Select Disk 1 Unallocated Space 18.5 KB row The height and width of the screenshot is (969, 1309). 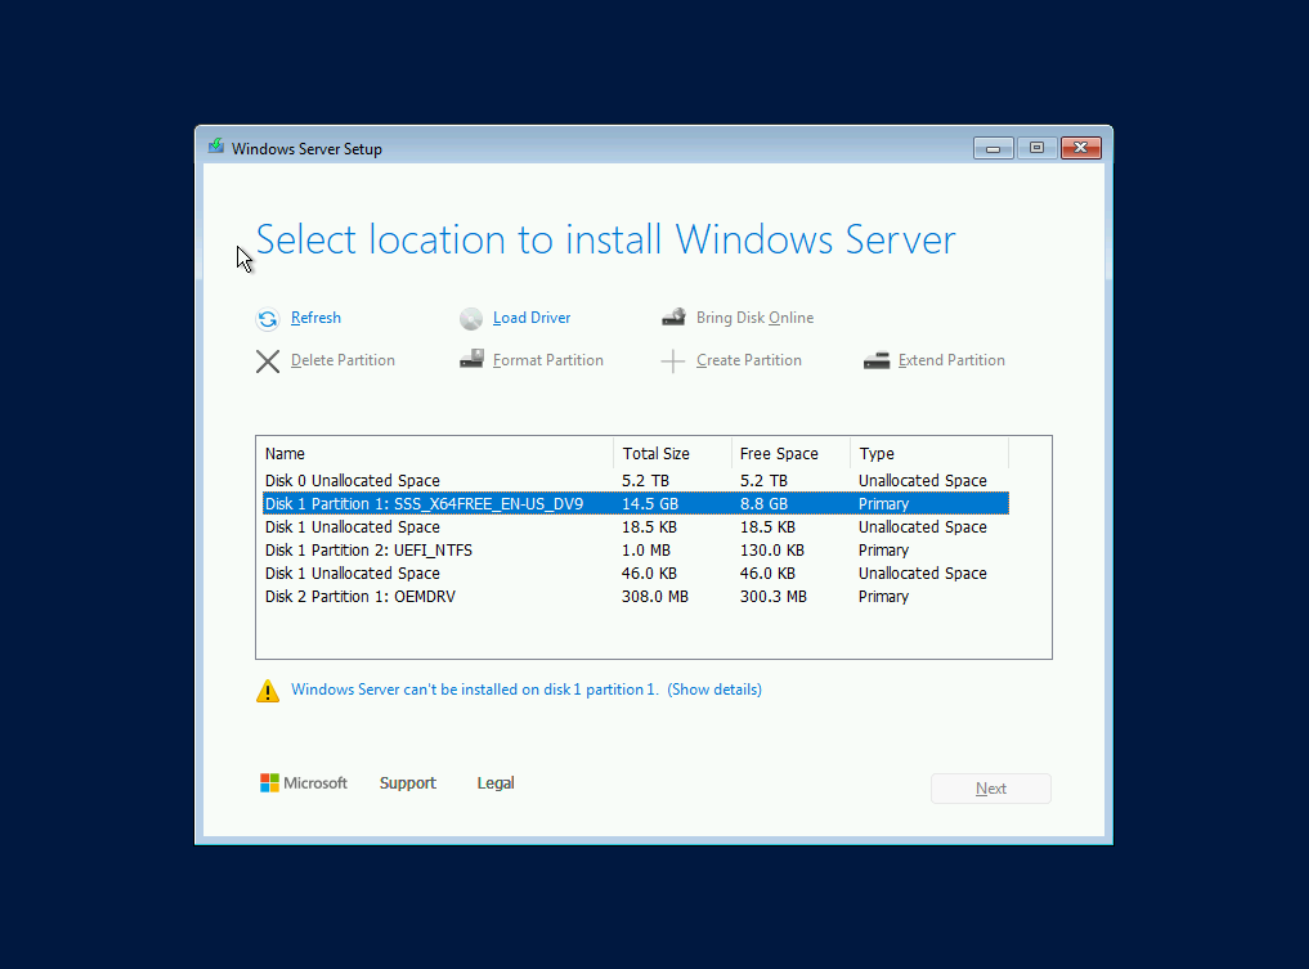click(x=635, y=527)
